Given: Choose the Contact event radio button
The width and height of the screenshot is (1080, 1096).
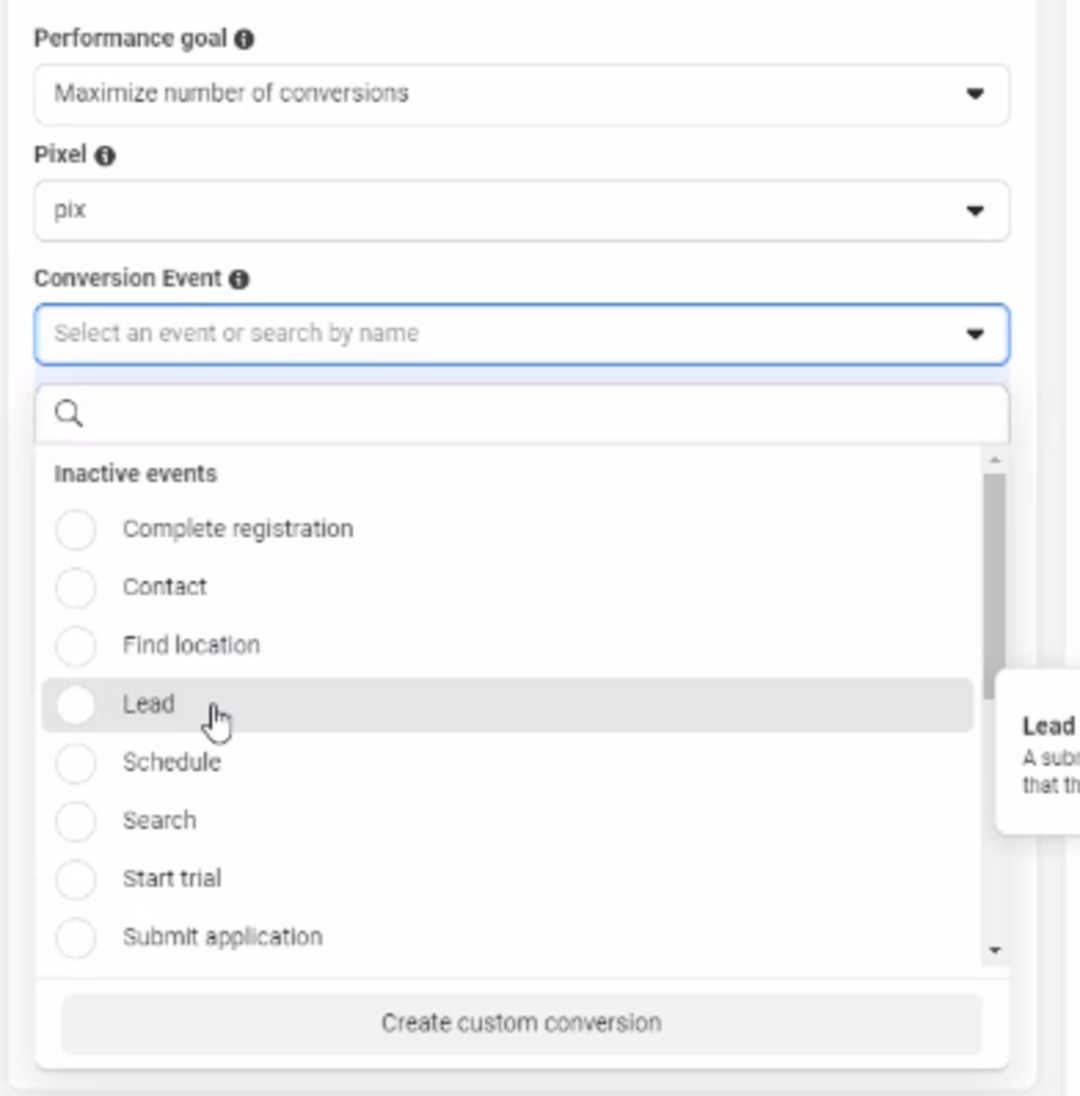Looking at the screenshot, I should tap(76, 587).
